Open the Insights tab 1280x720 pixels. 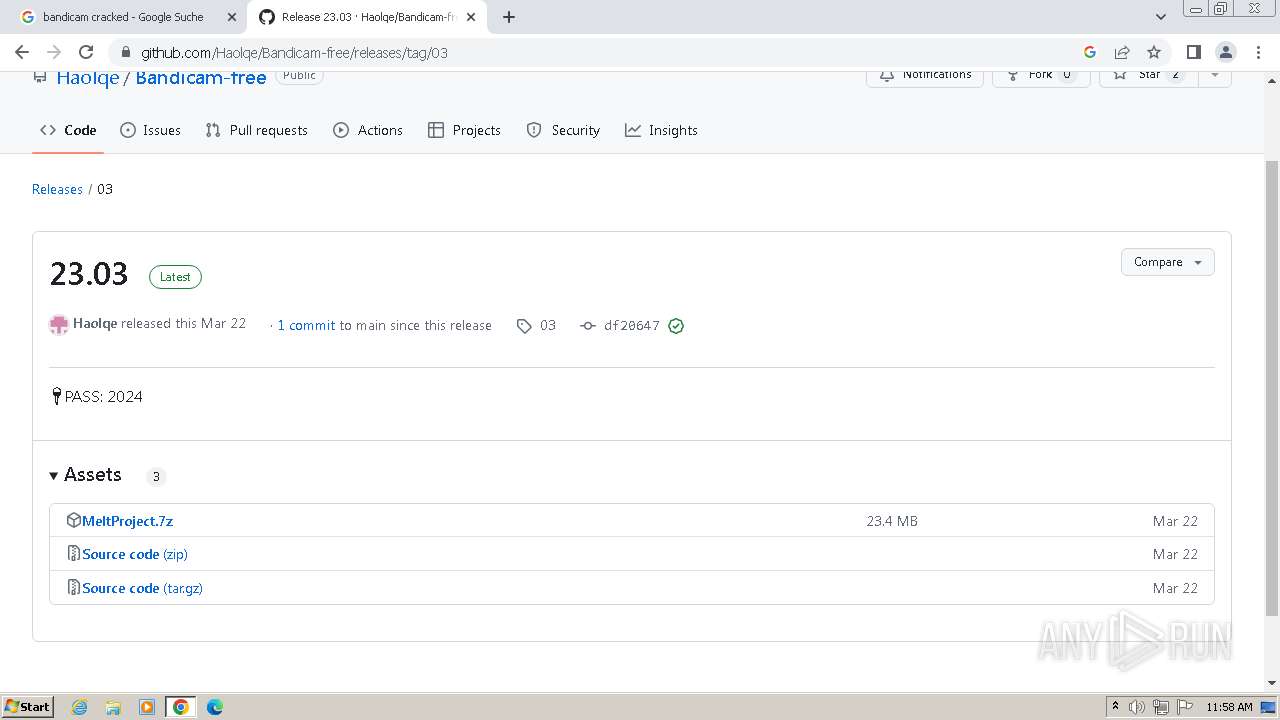point(661,130)
